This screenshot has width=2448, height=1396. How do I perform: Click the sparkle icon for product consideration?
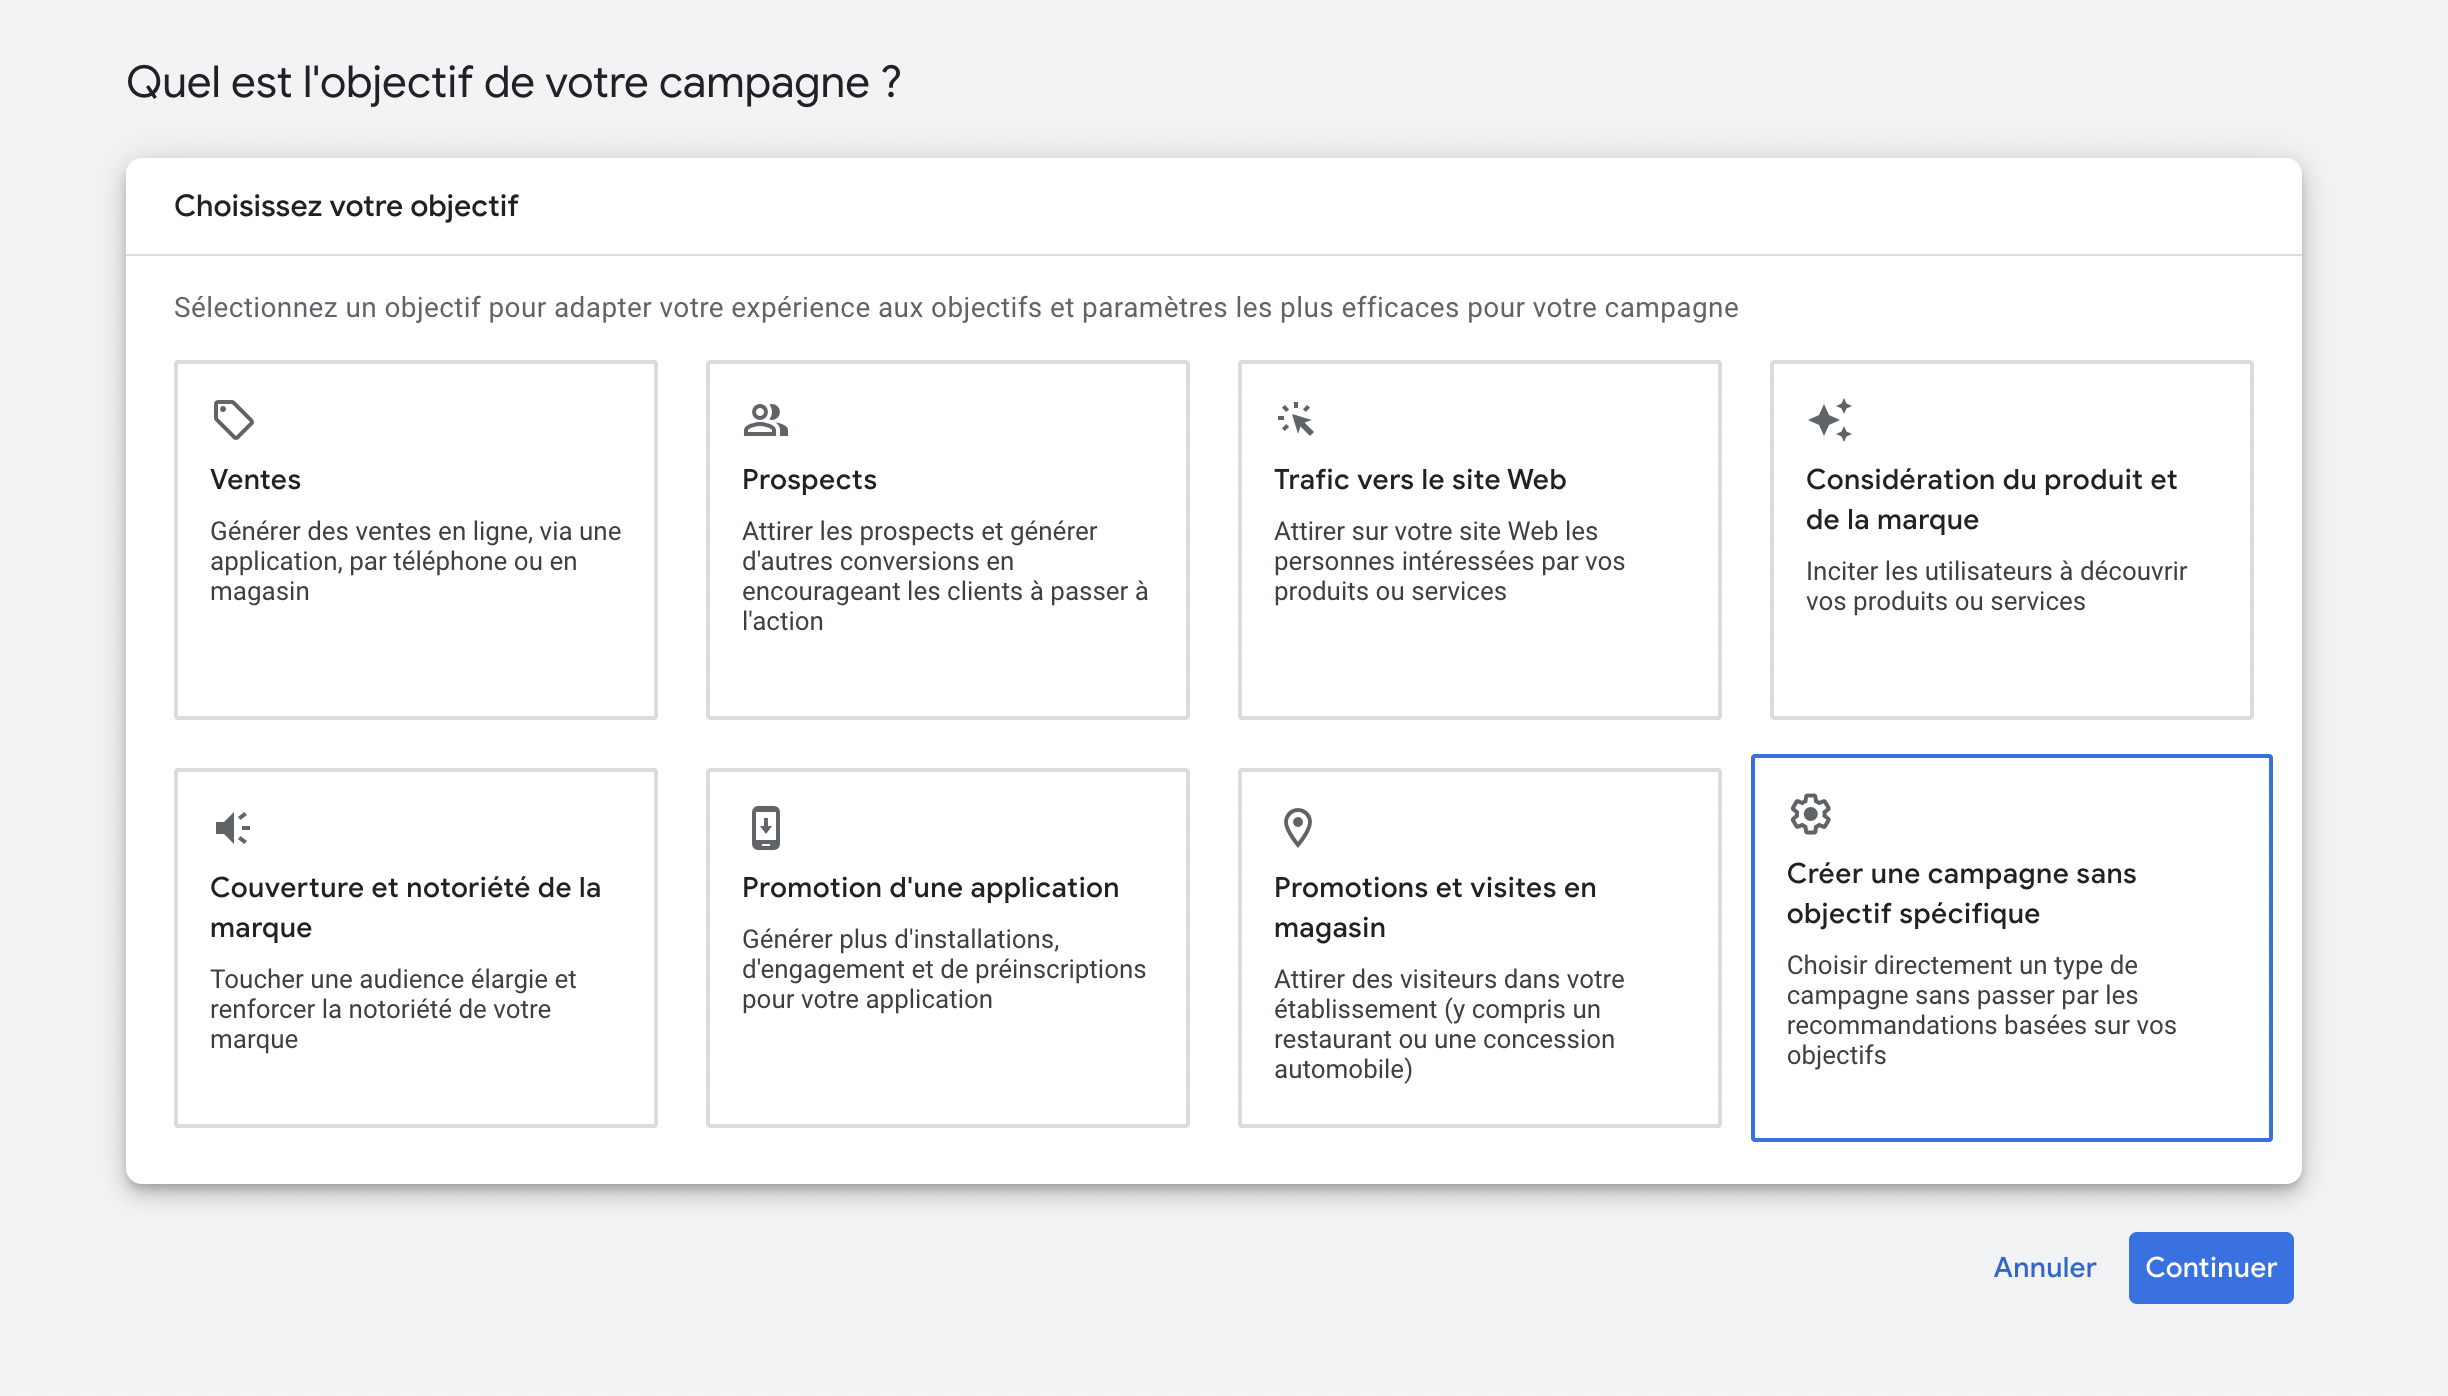point(1830,420)
